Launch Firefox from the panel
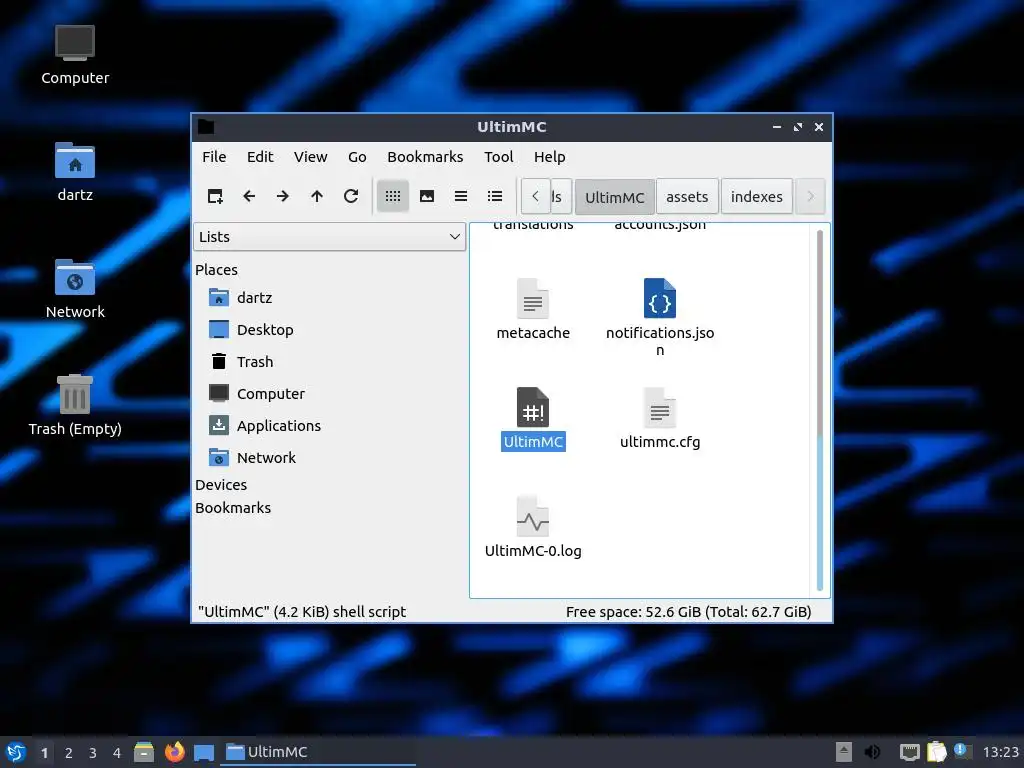1024x768 pixels. pyautogui.click(x=174, y=752)
